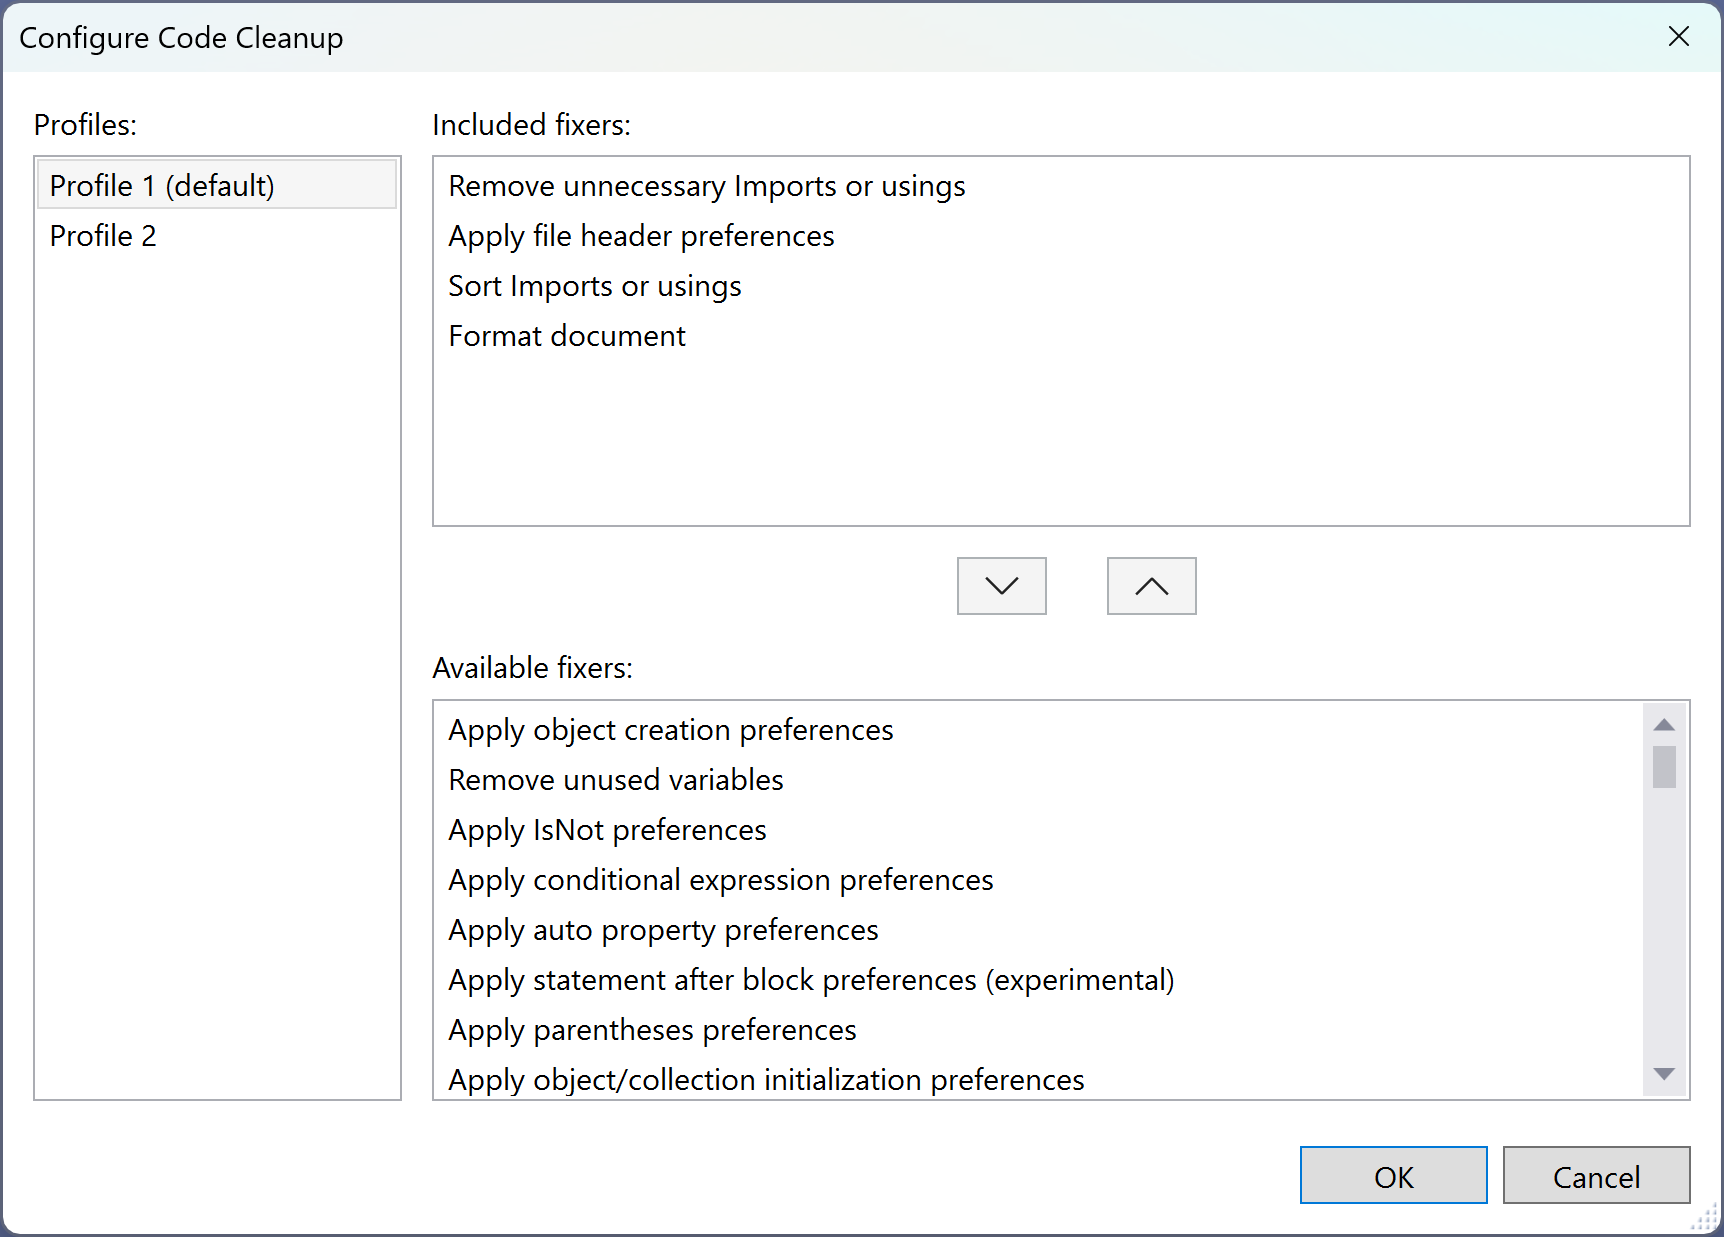Select Apply conditional expression preferences fixer

[x=721, y=880]
